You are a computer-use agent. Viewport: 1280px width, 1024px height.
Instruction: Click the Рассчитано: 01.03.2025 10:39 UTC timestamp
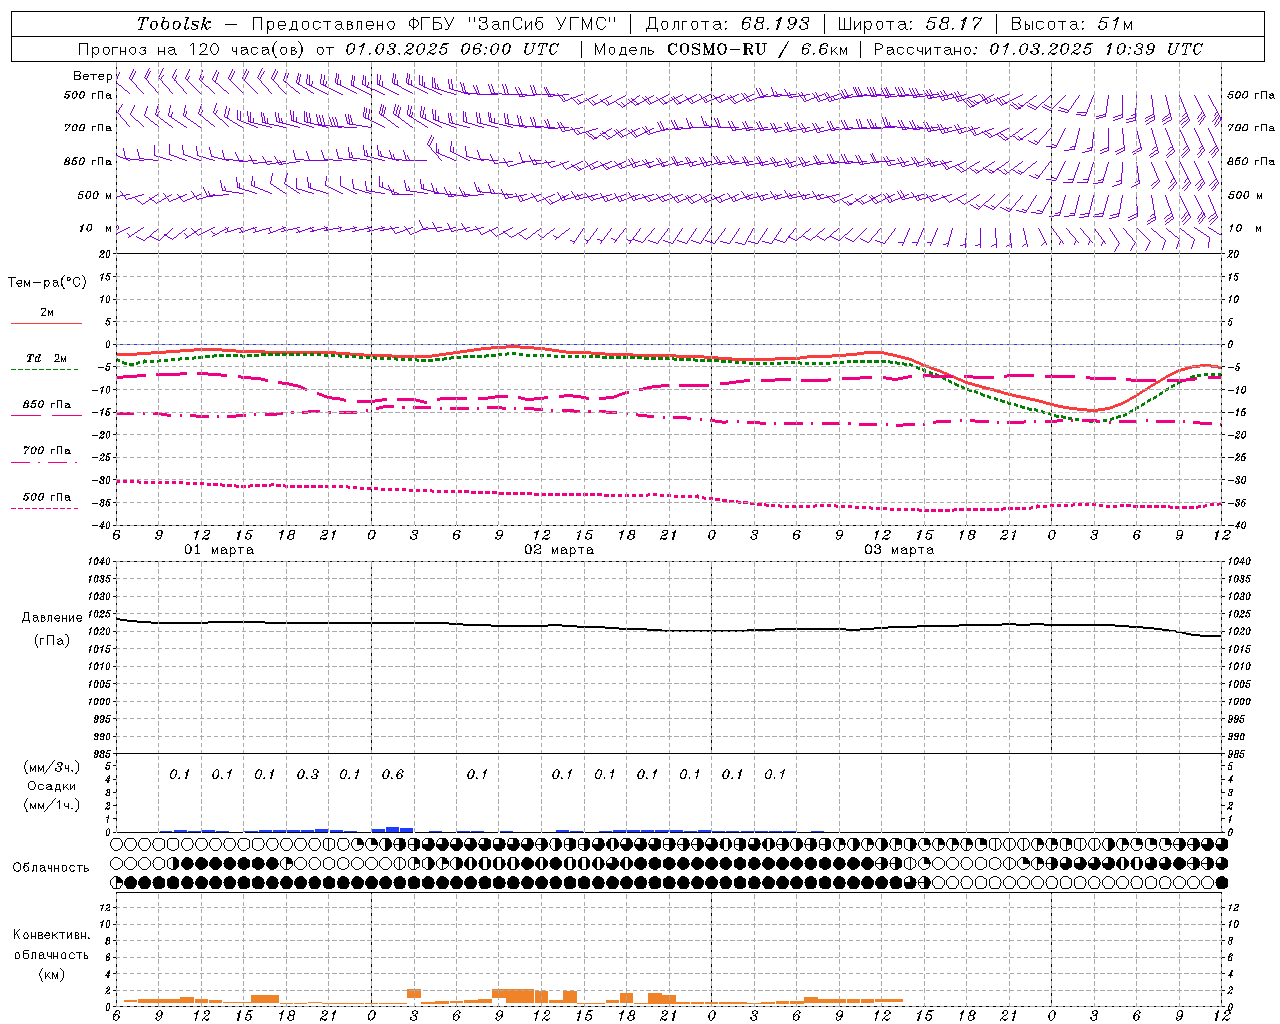click(x=1038, y=49)
